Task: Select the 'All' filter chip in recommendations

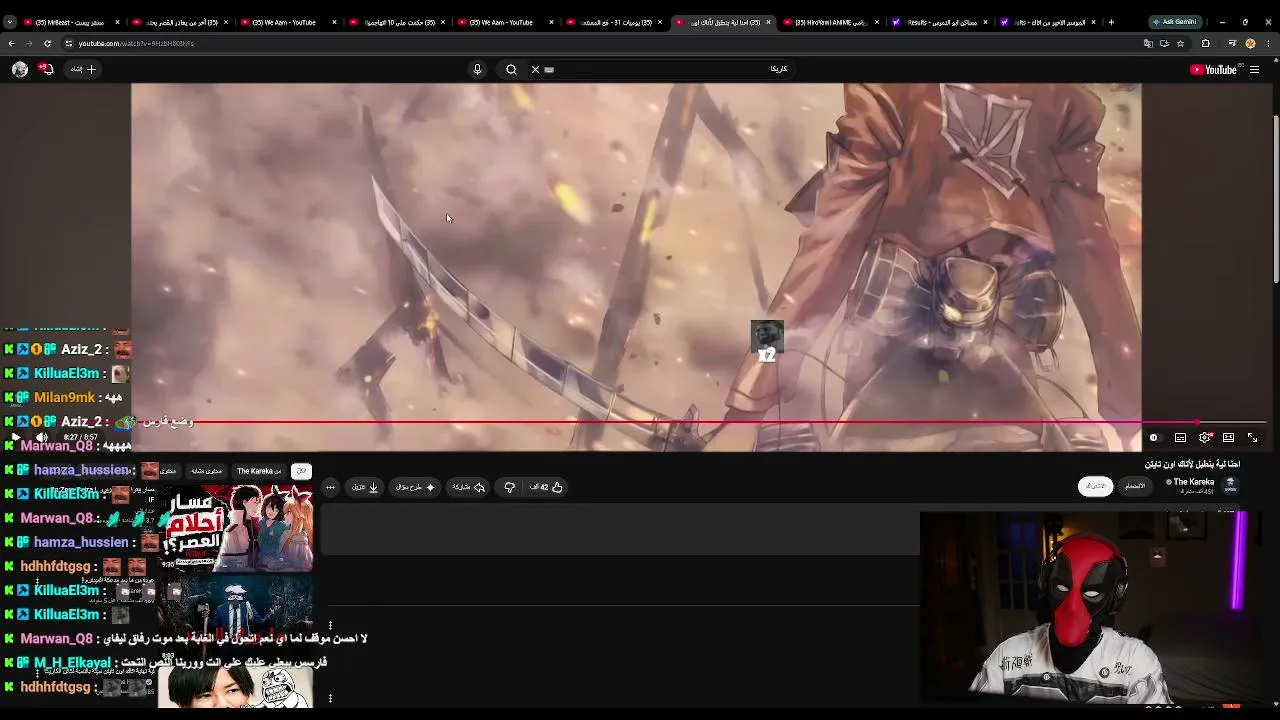Action: pos(301,471)
